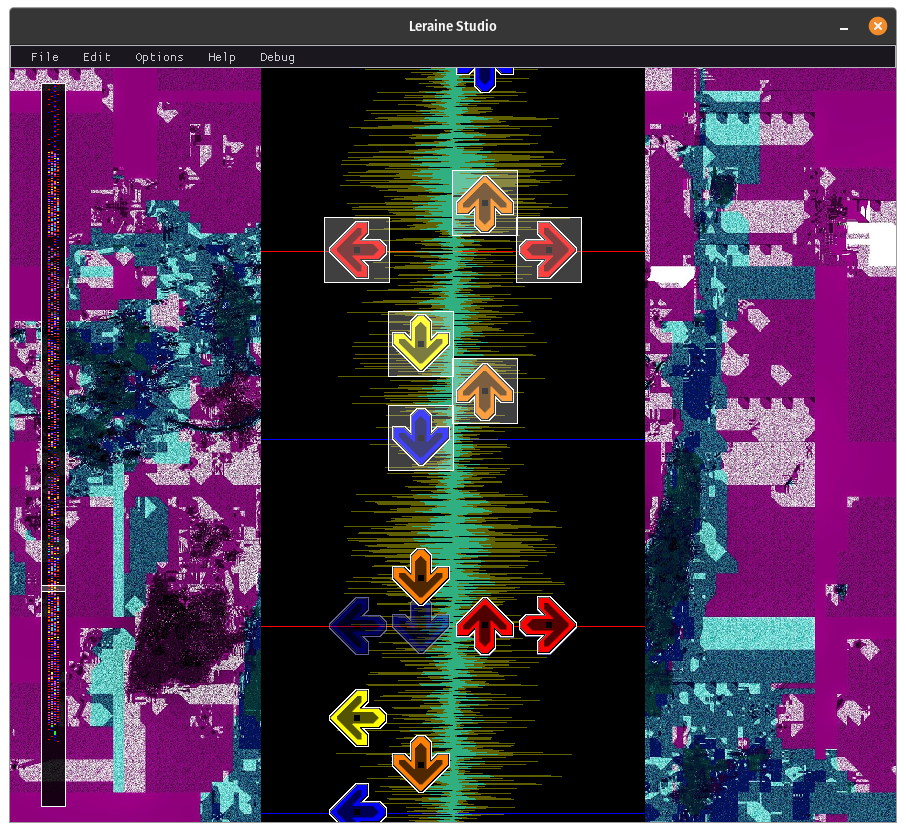Screen dimensions: 906x832
Task: Open the Edit menu
Action: point(96,57)
